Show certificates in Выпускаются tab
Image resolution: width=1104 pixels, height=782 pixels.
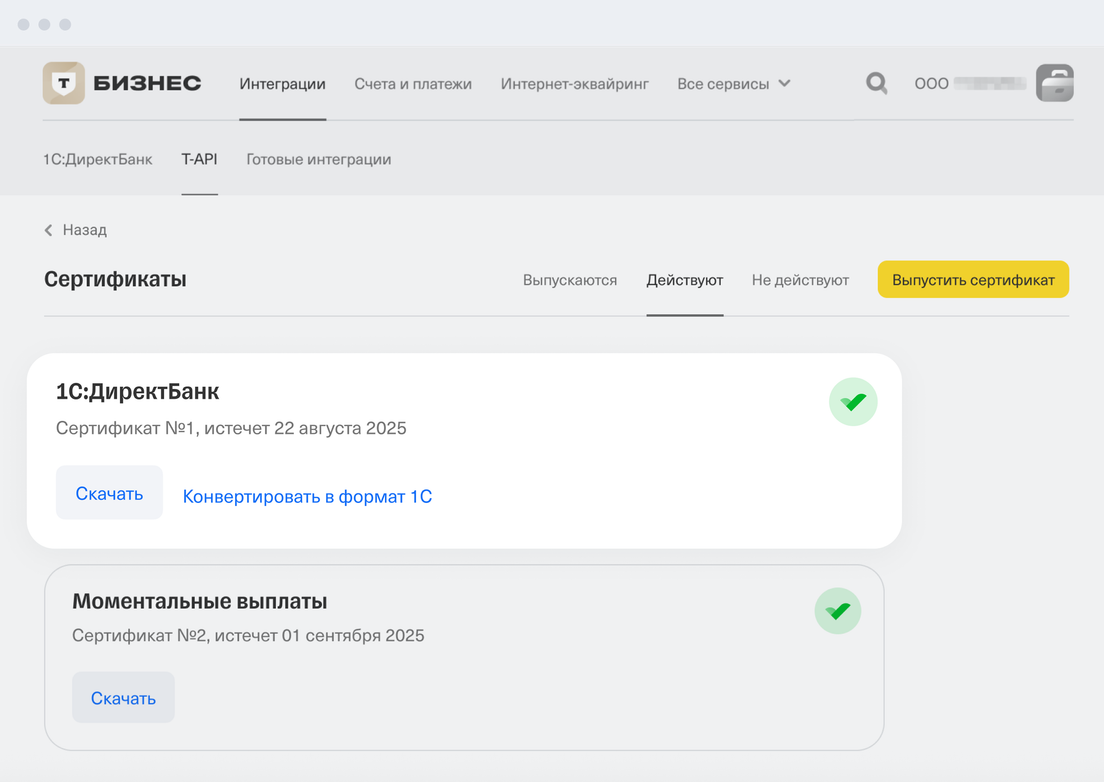pos(570,280)
